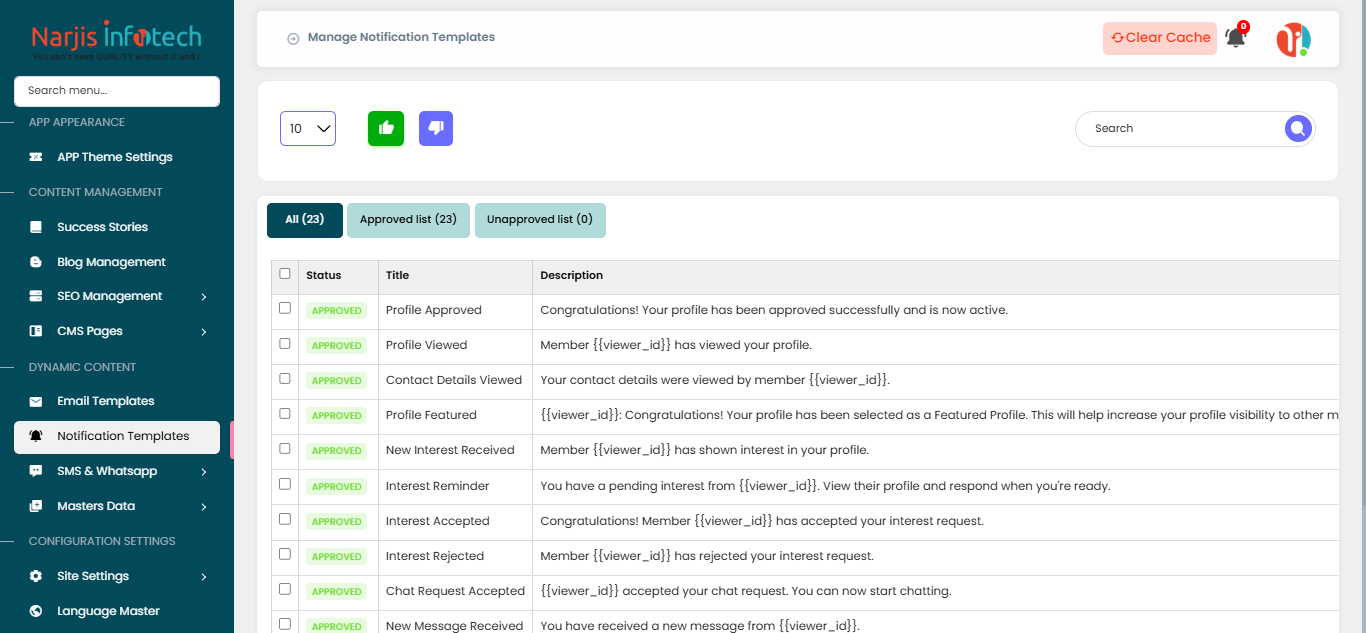
Task: Open Blog Management from the sidebar
Action: click(111, 262)
